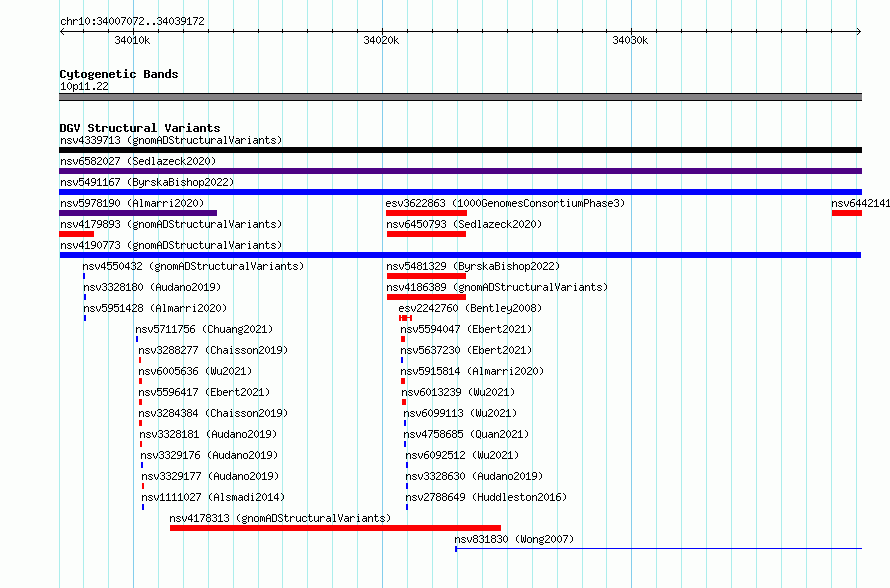Open nsv4550432 (gnomADStructuralVariants) label
This screenshot has width=890, height=588.
[193, 266]
